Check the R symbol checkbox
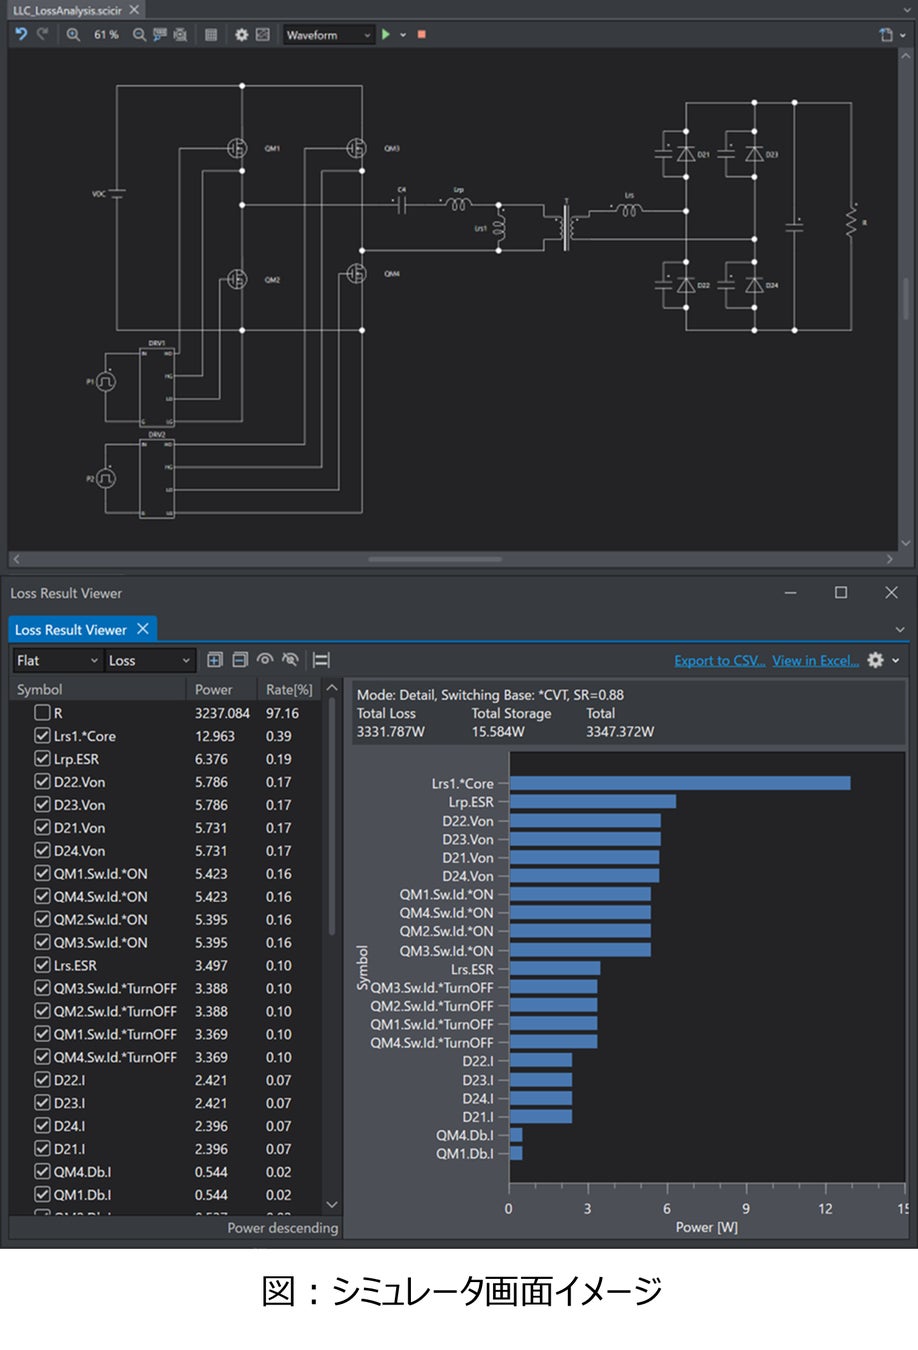This screenshot has width=918, height=1350. coord(42,713)
